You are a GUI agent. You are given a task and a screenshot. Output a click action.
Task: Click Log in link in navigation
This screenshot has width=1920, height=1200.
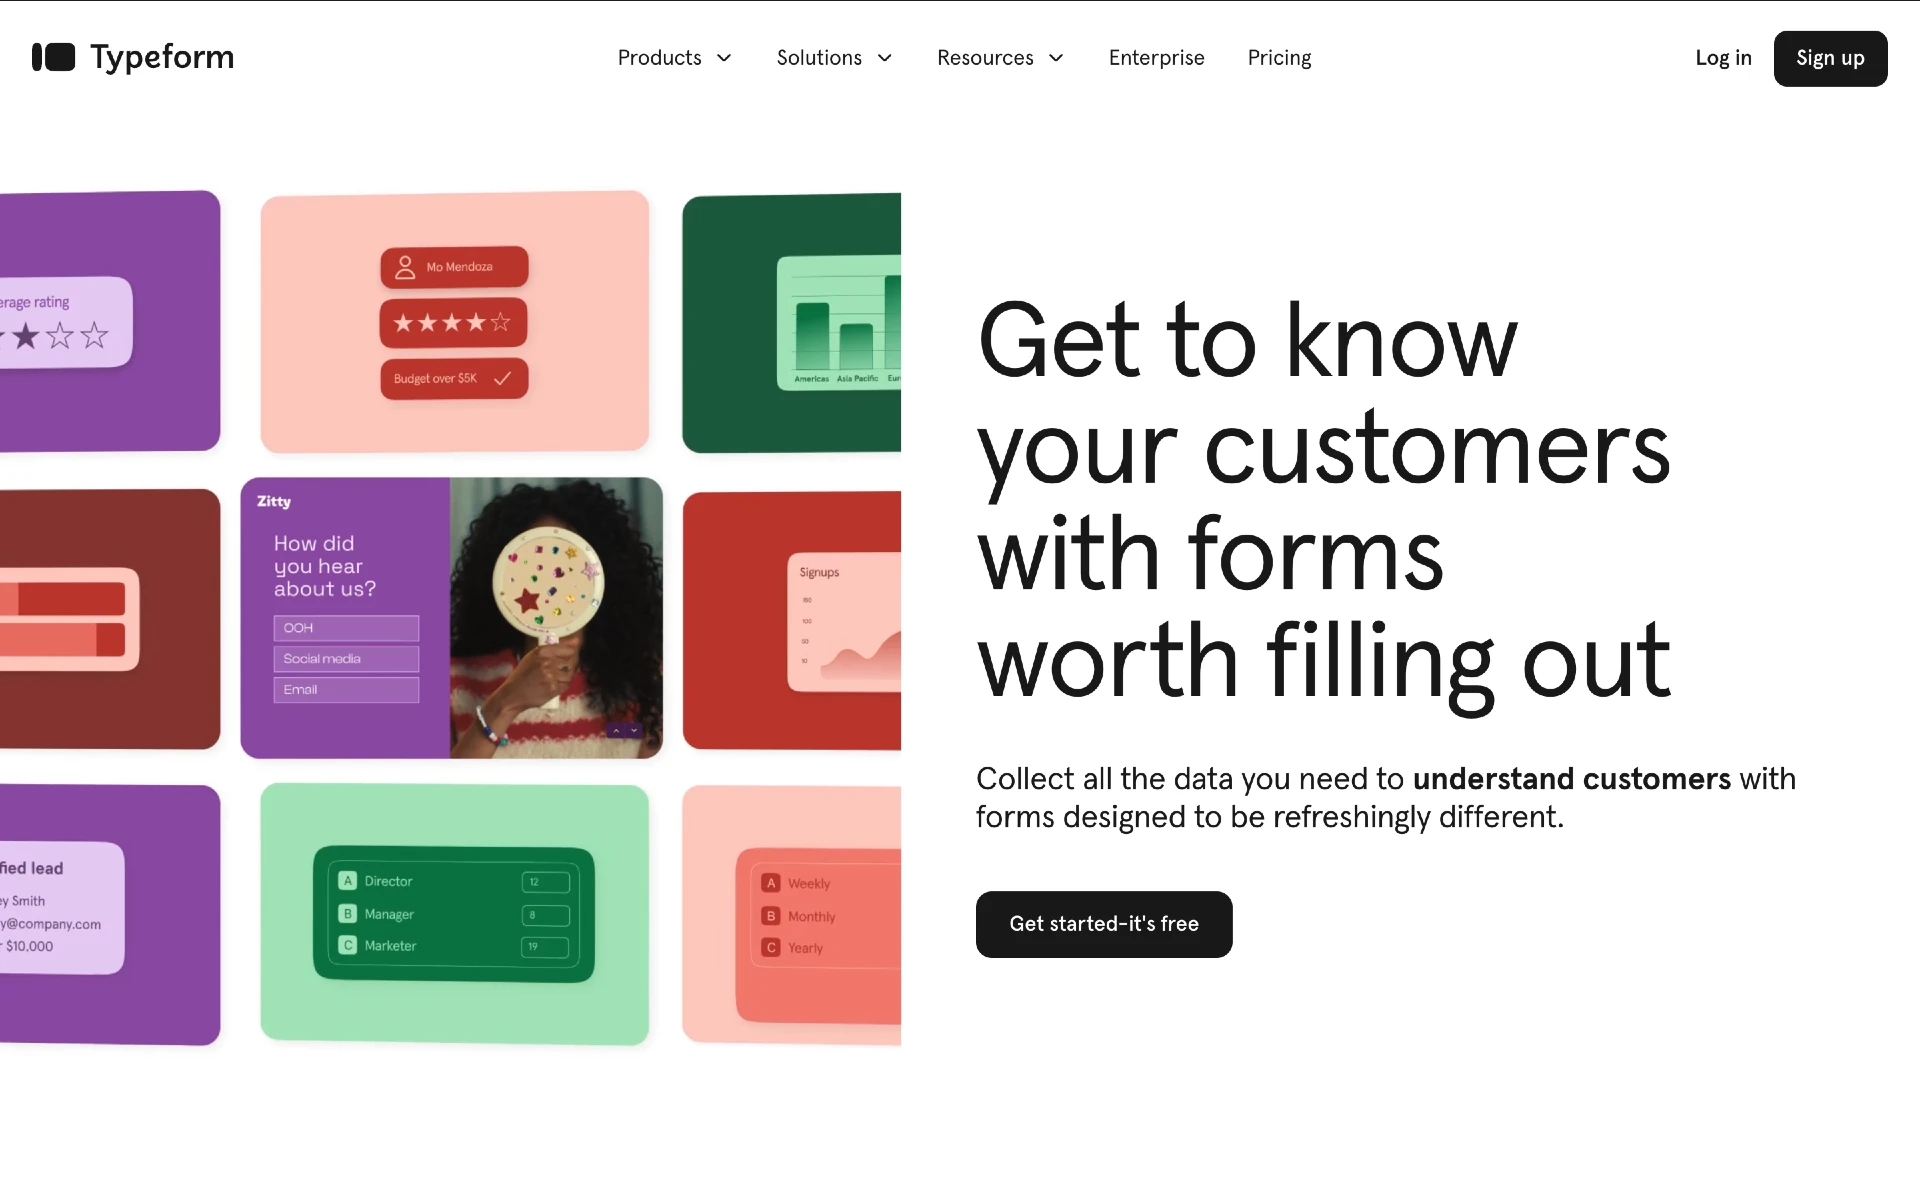(x=1722, y=58)
